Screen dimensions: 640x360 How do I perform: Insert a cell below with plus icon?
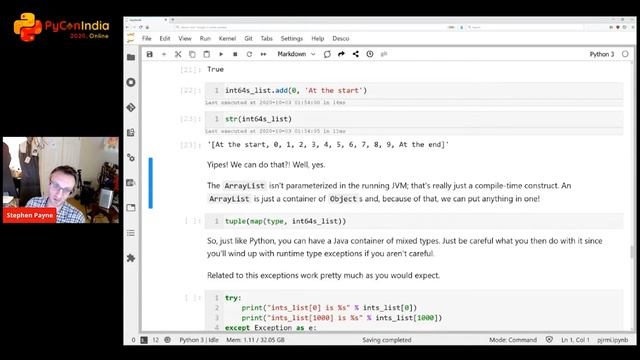click(x=164, y=54)
